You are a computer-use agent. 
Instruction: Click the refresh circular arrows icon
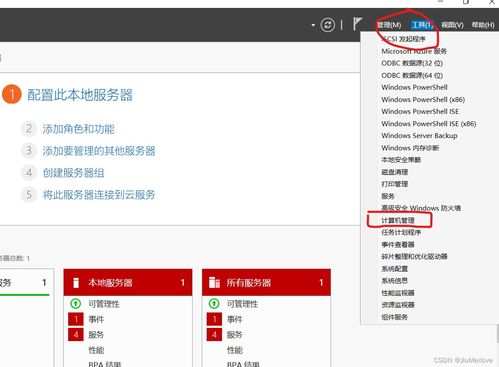(x=327, y=25)
